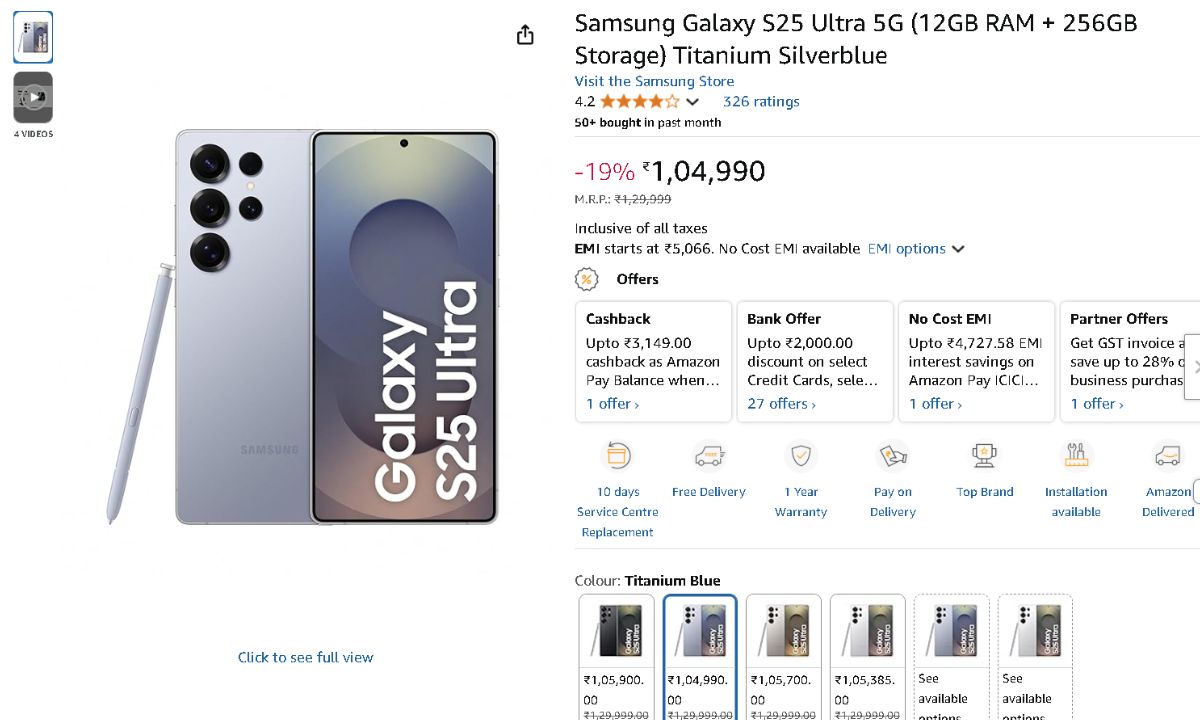Click the Installation available icon
This screenshot has width=1200, height=720.
[x=1076, y=457]
